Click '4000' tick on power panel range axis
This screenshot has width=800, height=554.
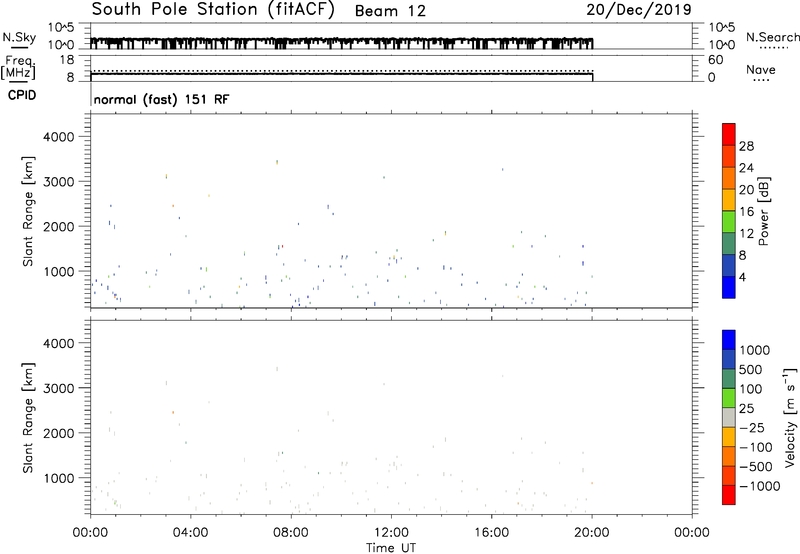click(x=58, y=137)
